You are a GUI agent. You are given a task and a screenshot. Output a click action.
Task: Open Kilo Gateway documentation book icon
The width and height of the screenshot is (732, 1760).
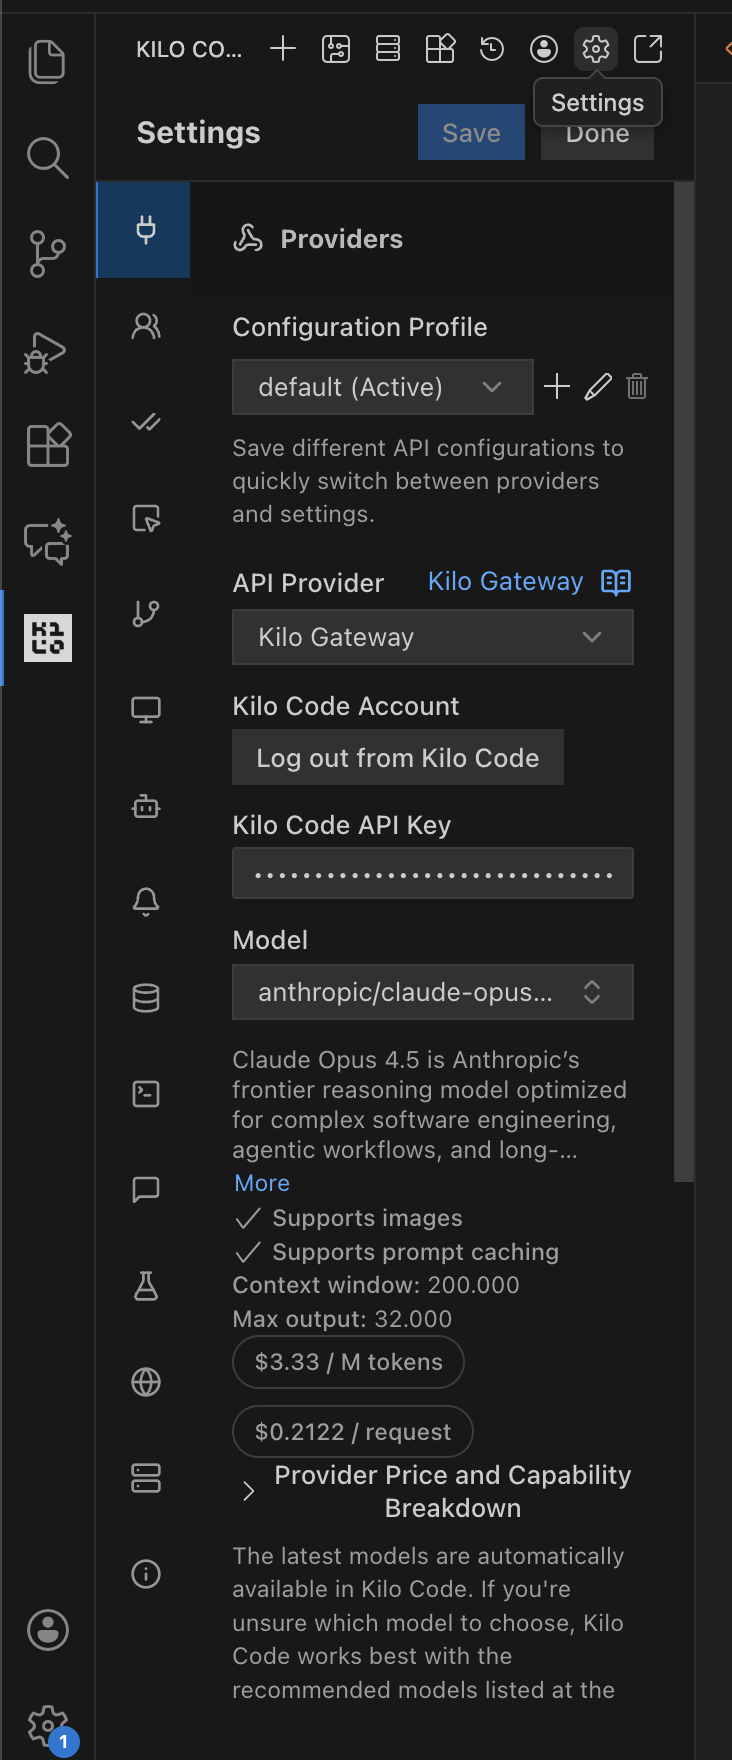click(616, 582)
